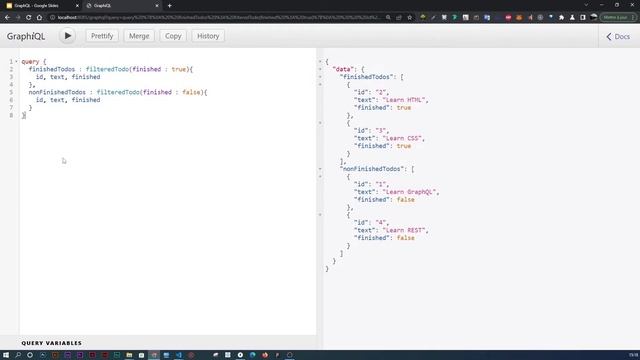
Task: Run the query with the Execute play button
Action: pos(68,36)
